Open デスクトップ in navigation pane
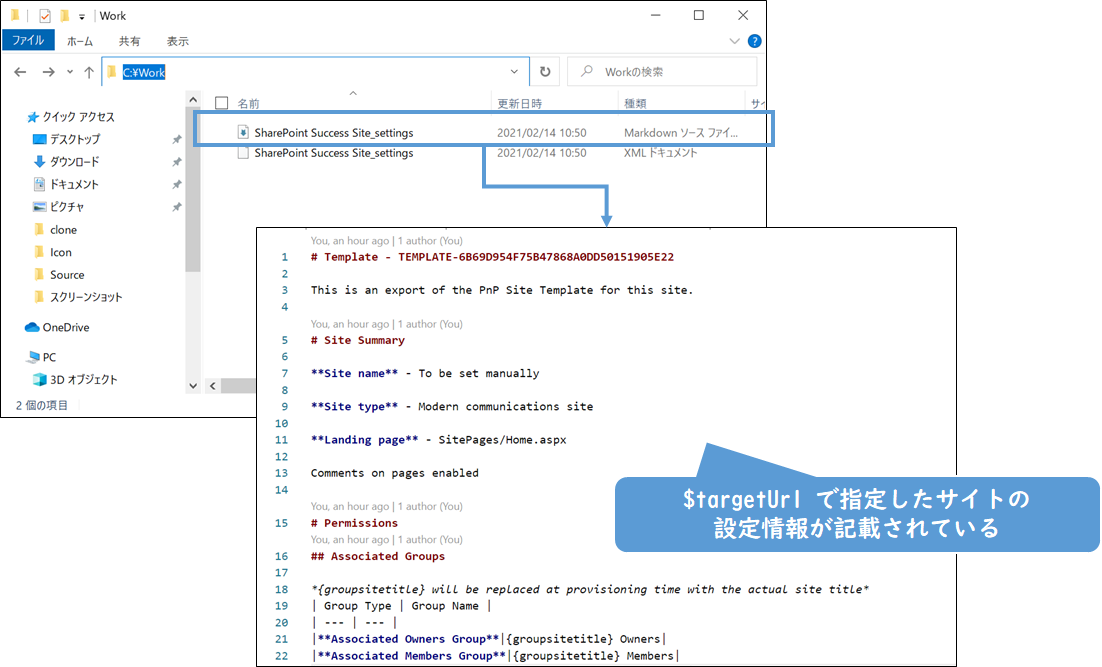Screen dimensions: 1102x667 click(x=74, y=139)
